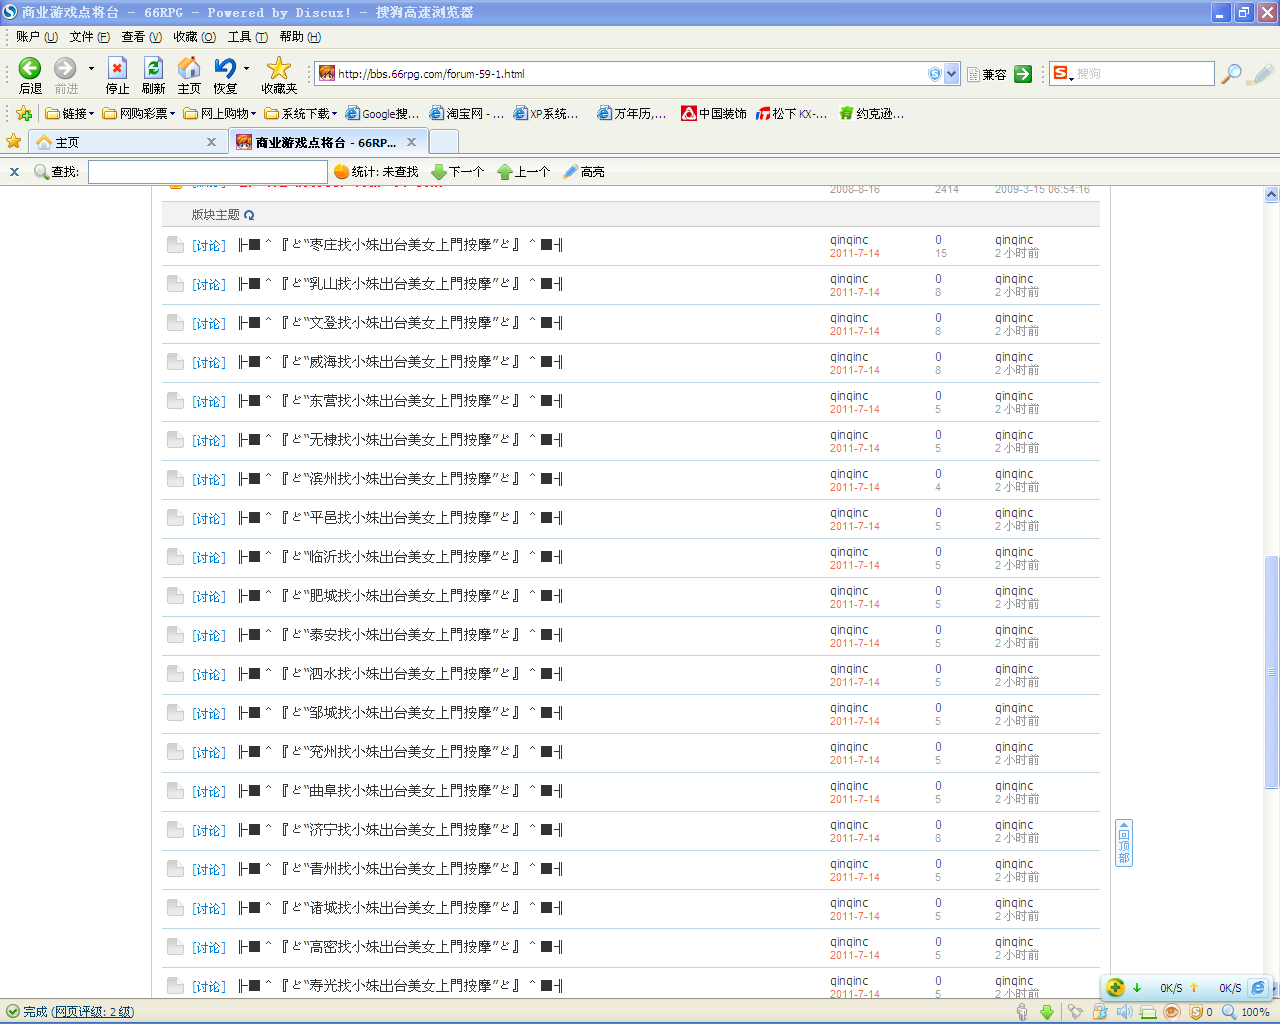Open the Home page icon

(x=189, y=68)
